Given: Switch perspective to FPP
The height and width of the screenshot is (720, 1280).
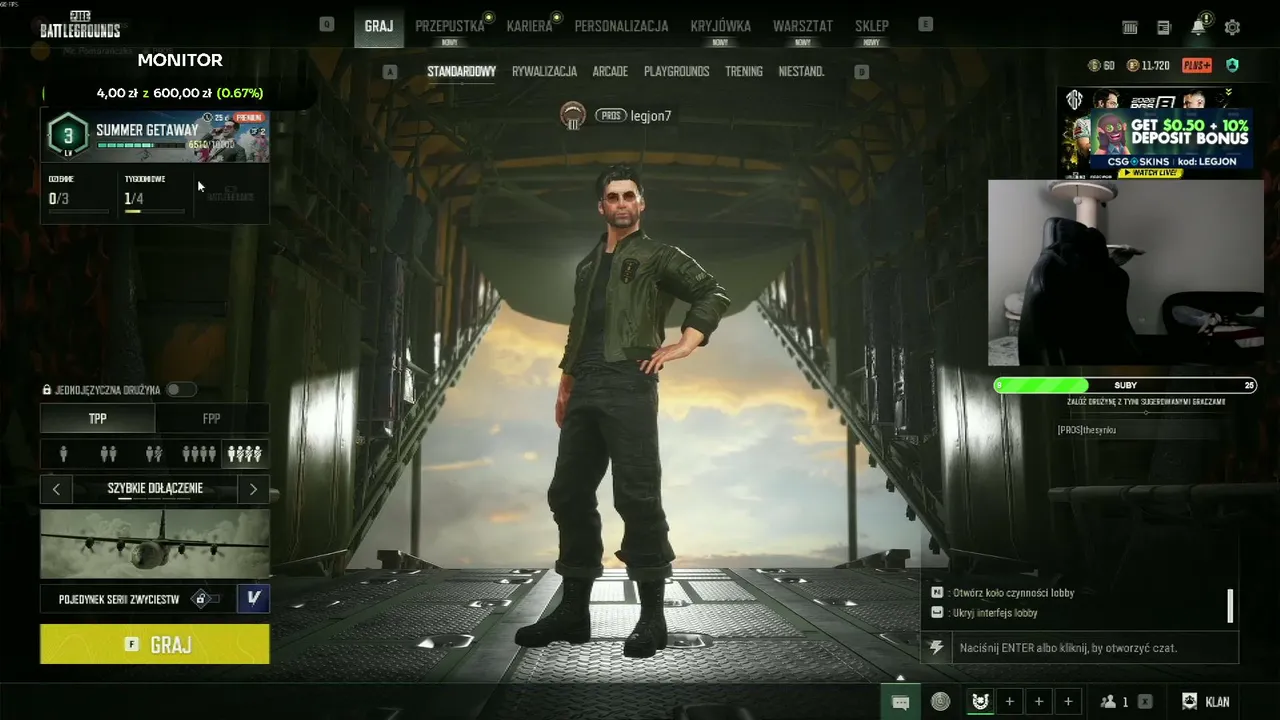Looking at the screenshot, I should 212,419.
